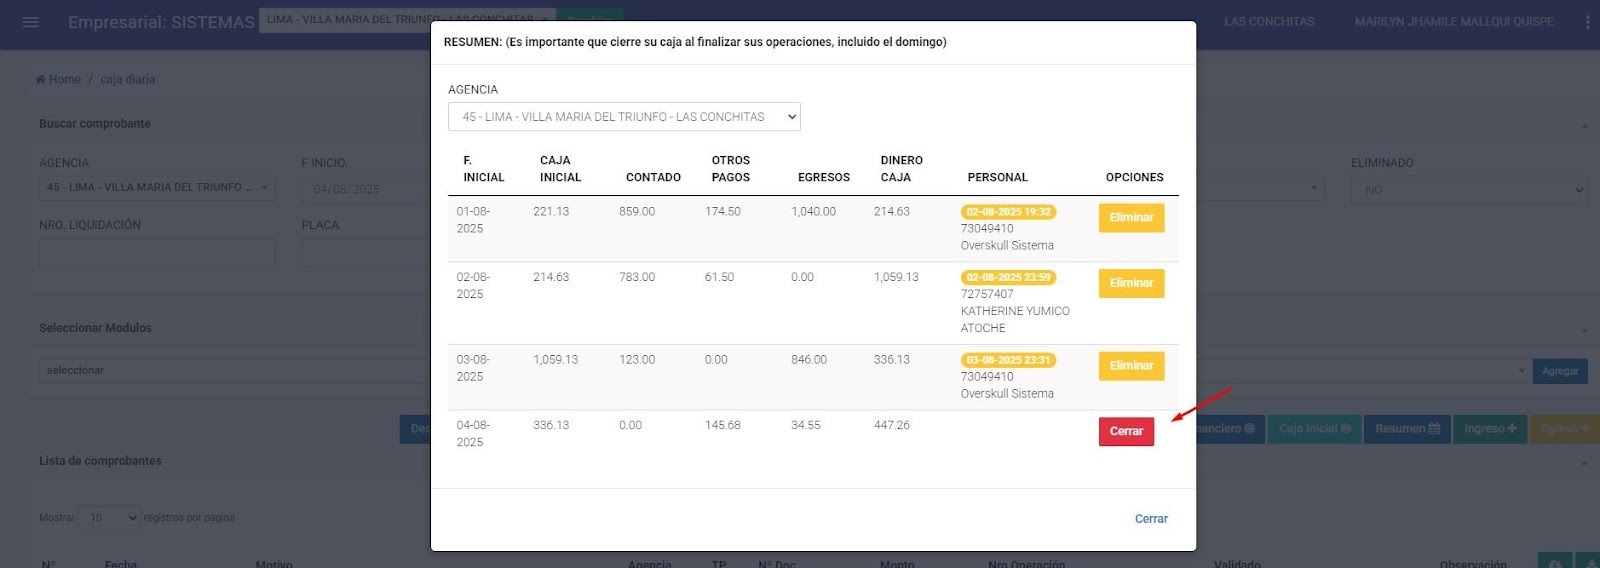This screenshot has width=1600, height=568.
Task: Dismiss modal with the footer Cerrar link
Action: pos(1150,519)
